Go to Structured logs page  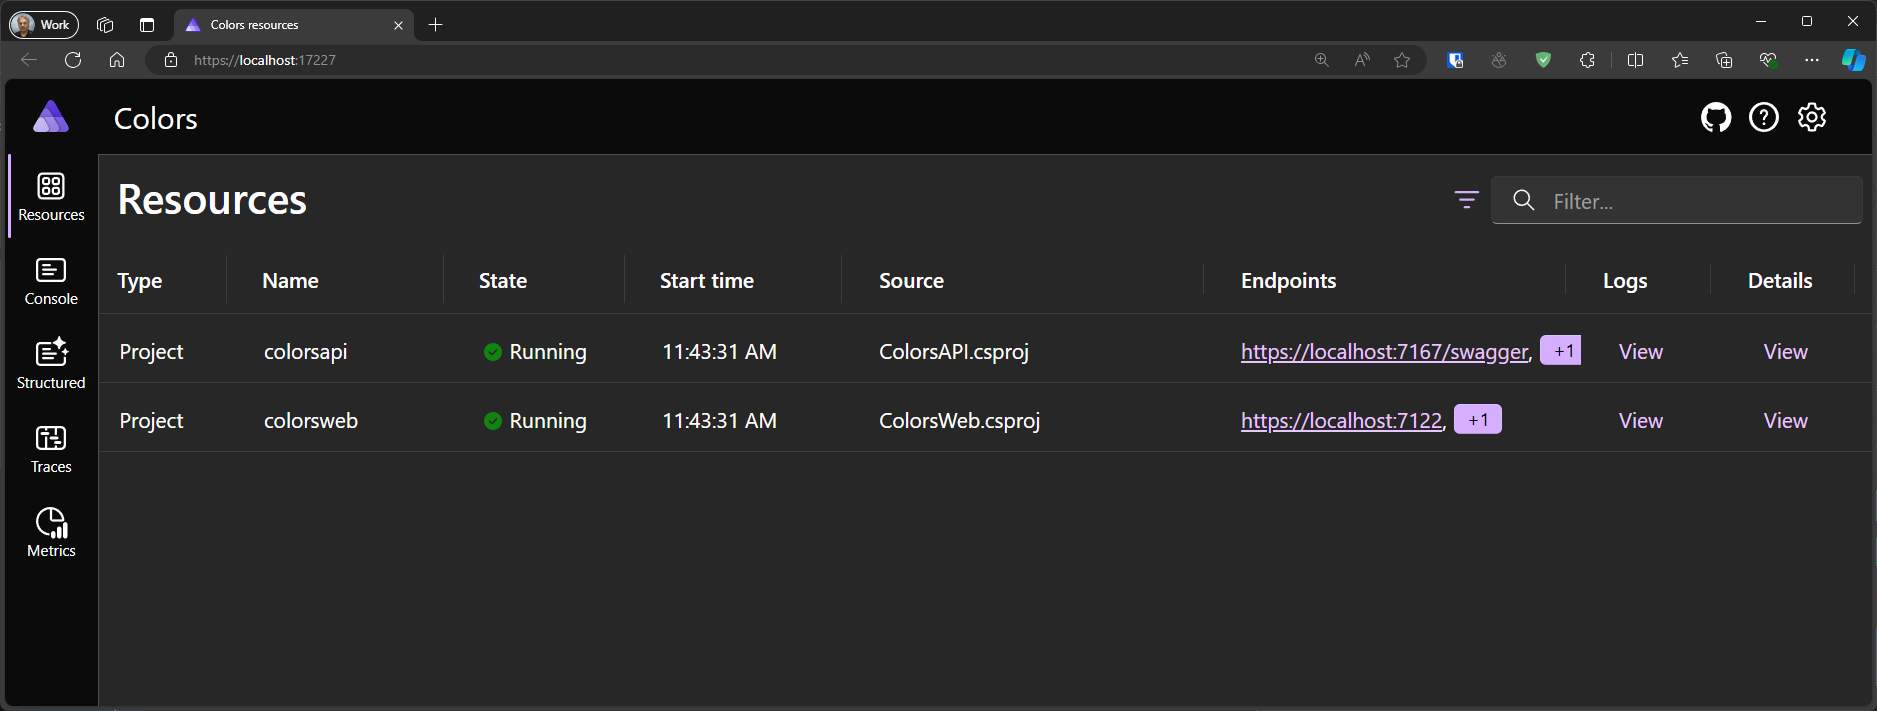click(x=51, y=365)
